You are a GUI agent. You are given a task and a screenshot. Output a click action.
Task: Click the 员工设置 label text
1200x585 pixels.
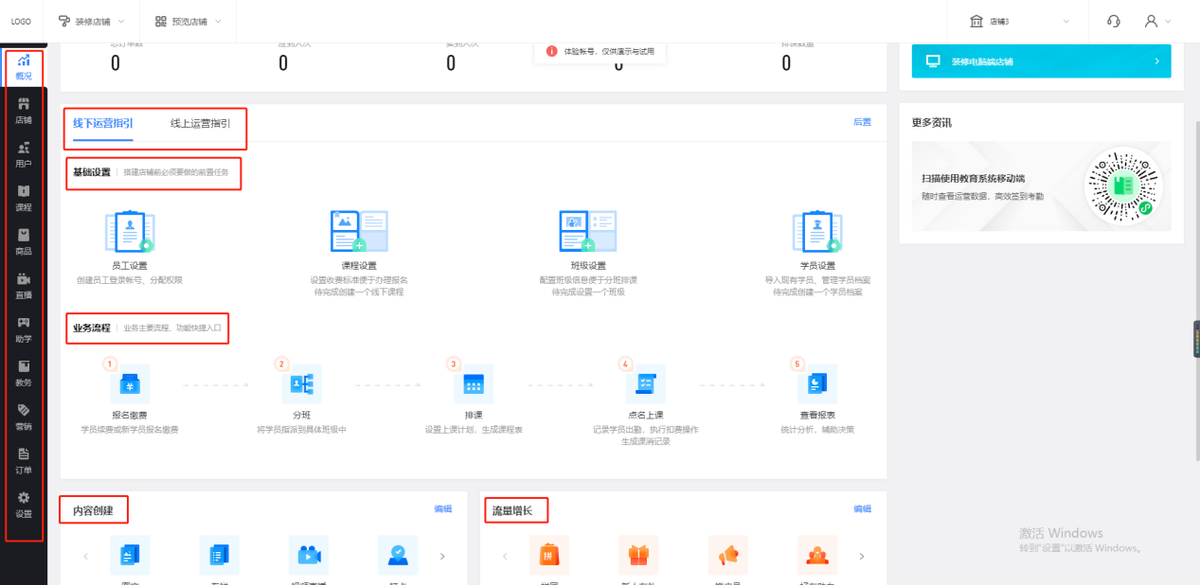point(129,266)
